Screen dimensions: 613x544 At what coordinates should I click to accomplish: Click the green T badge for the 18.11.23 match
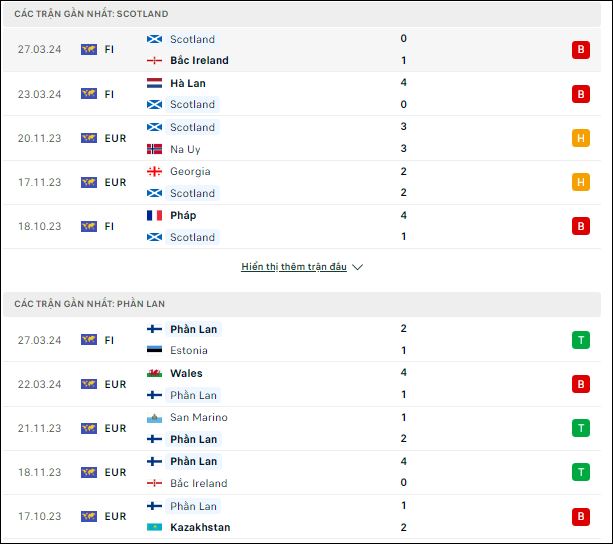point(581,472)
